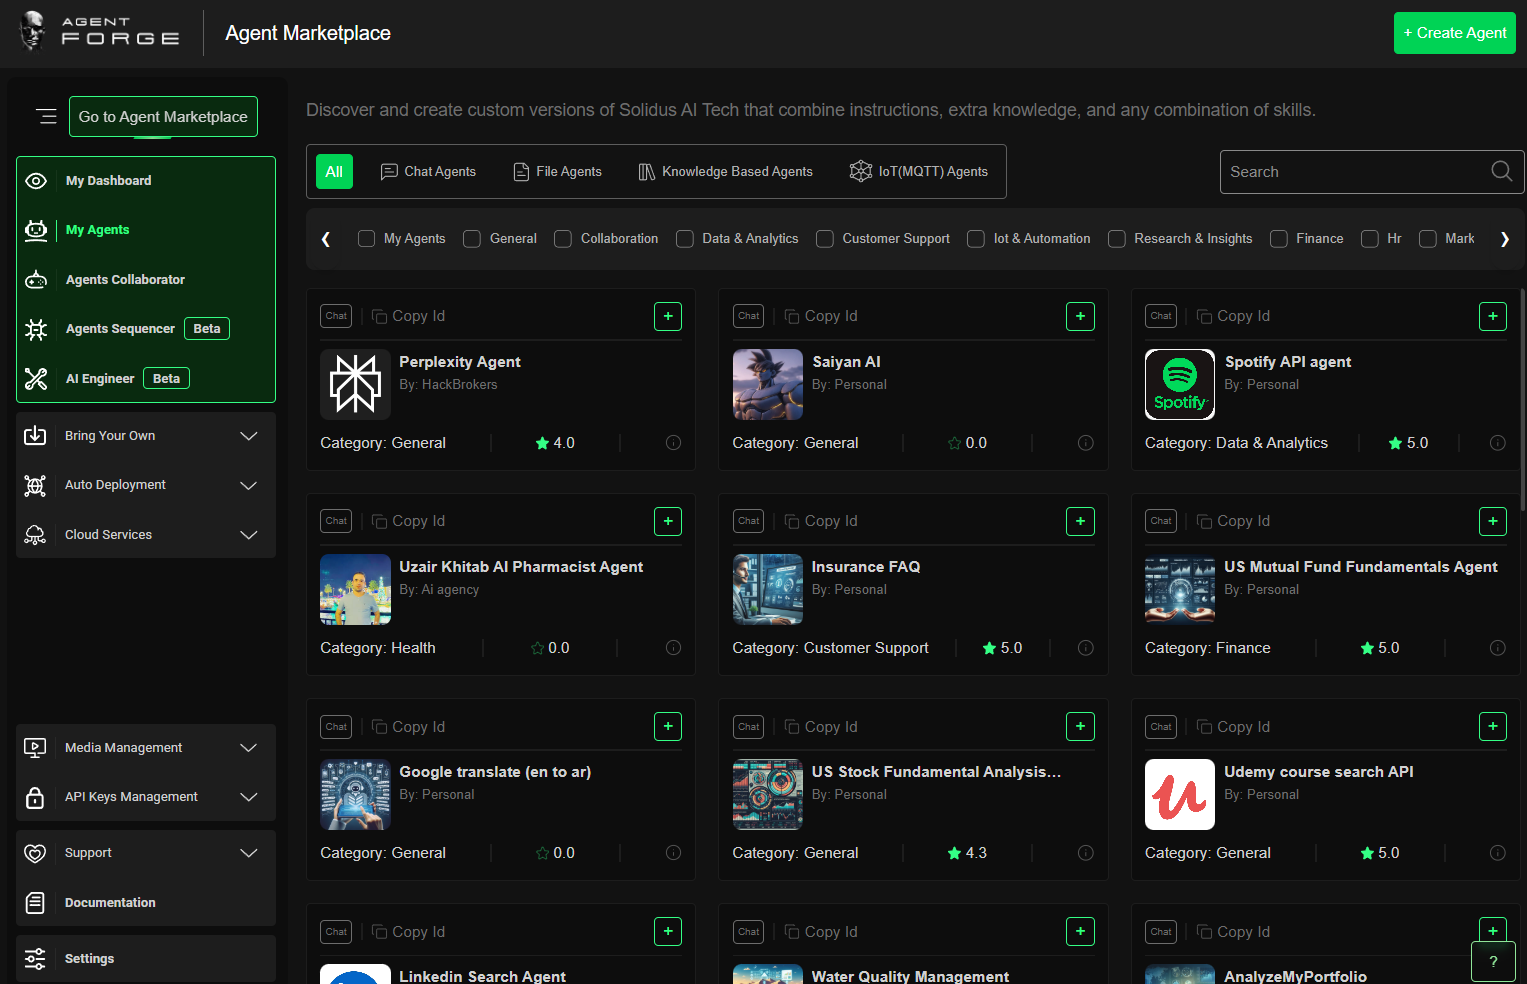
Task: Expand the Bring Your Own section
Action: [x=249, y=436]
